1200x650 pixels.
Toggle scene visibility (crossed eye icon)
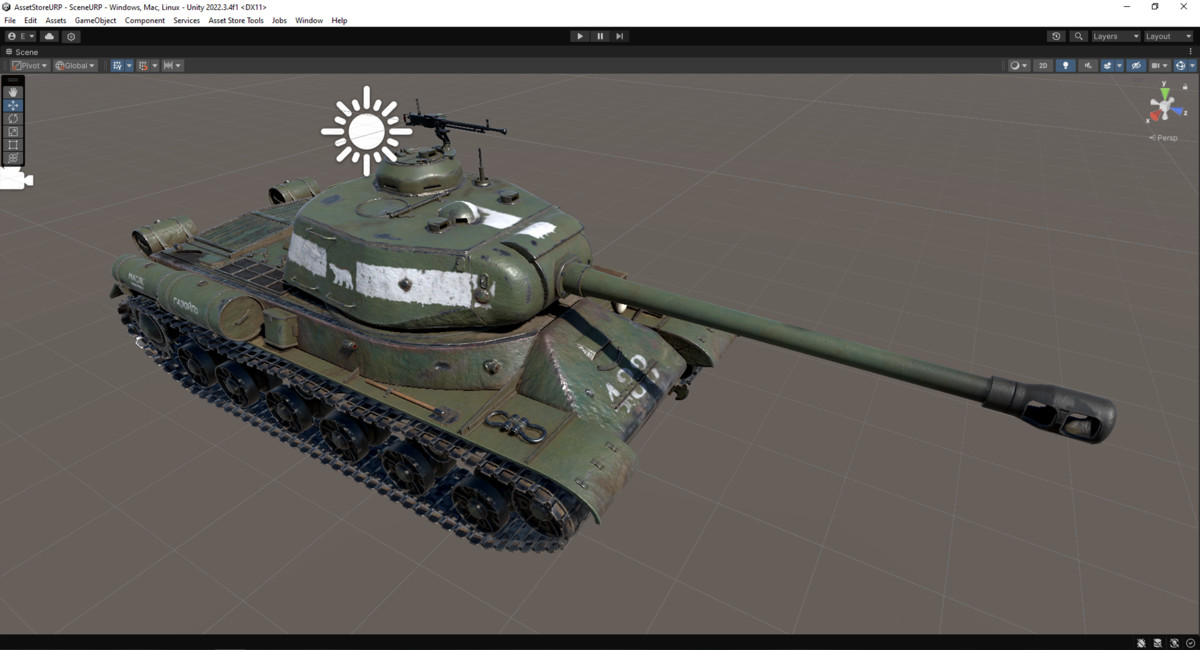(1136, 65)
